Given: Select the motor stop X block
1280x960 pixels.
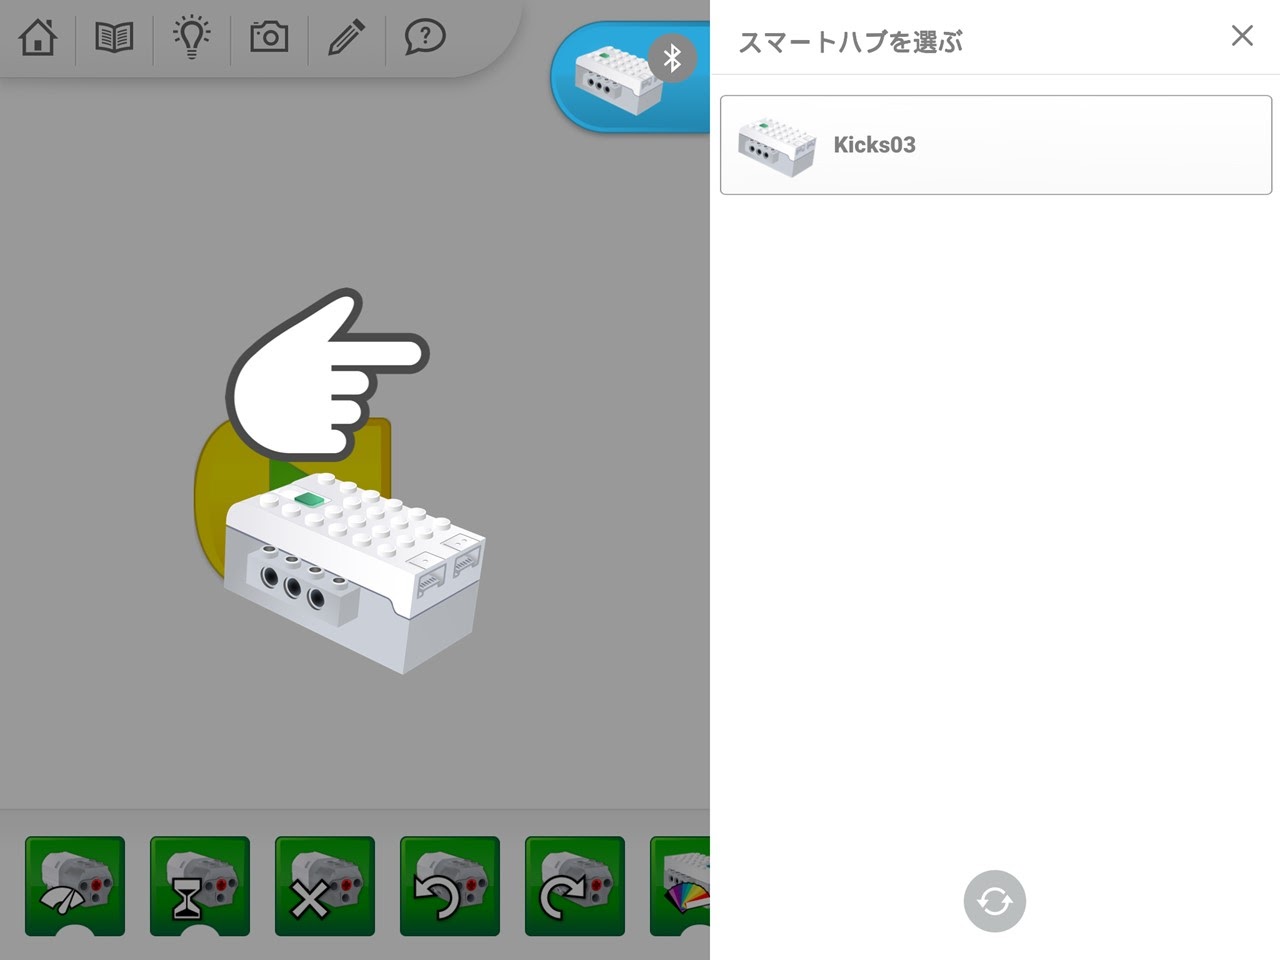Looking at the screenshot, I should click(325, 886).
